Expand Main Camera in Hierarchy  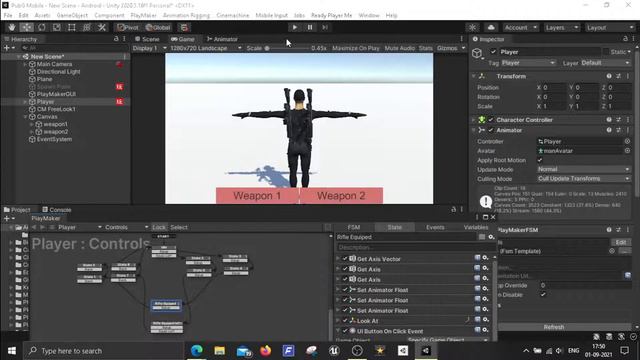pyautogui.click(x=25, y=64)
